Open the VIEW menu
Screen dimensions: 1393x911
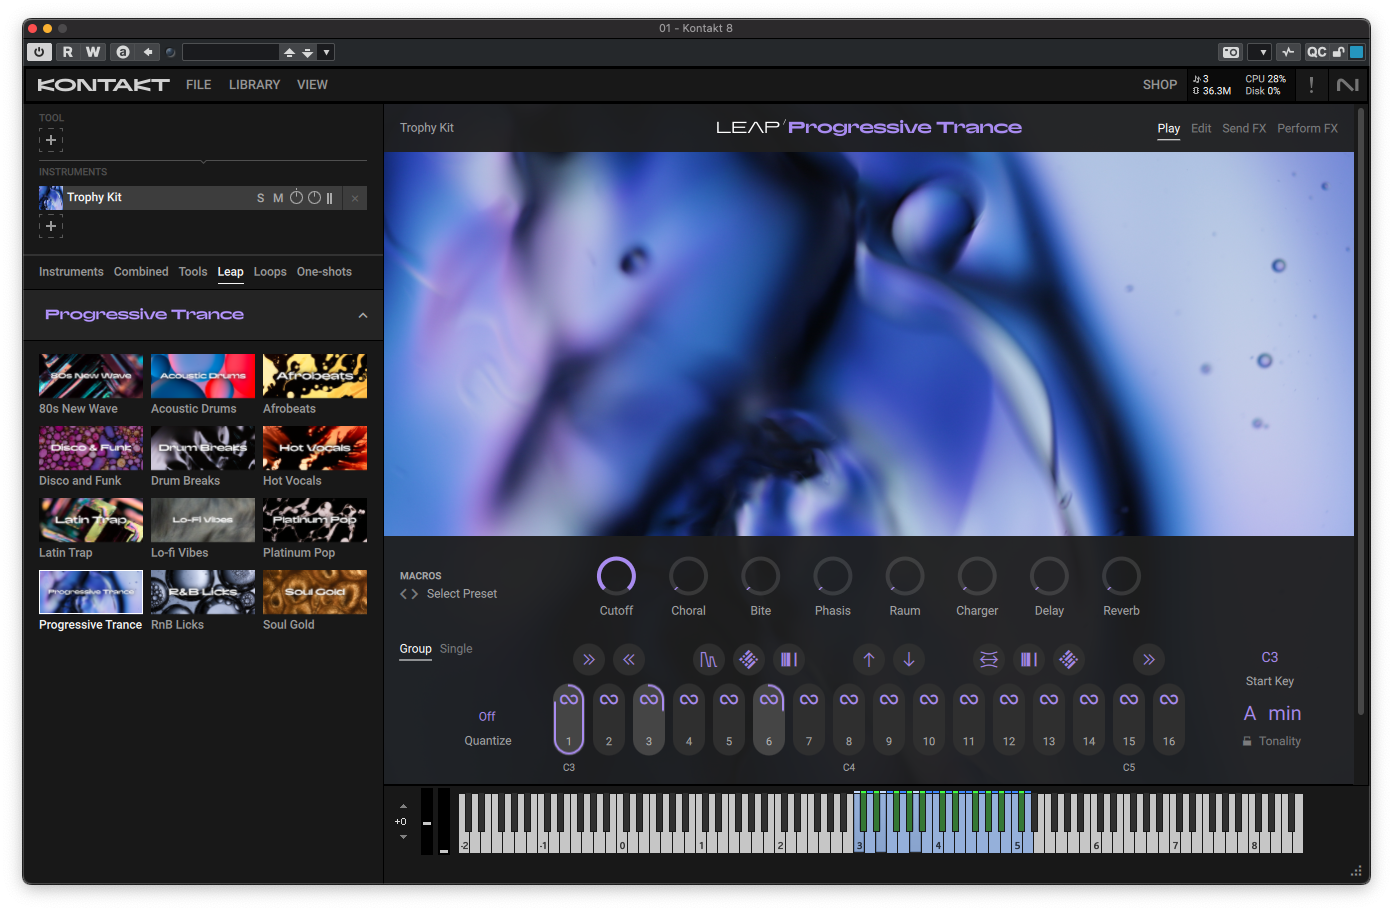312,85
